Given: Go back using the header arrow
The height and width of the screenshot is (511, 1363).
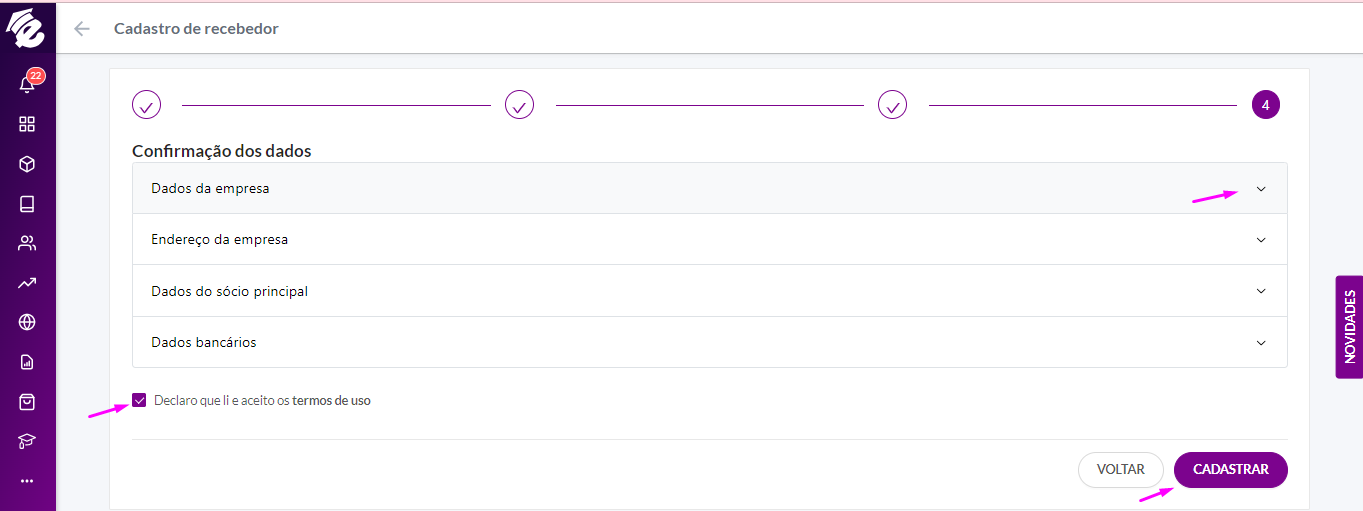Looking at the screenshot, I should [82, 29].
